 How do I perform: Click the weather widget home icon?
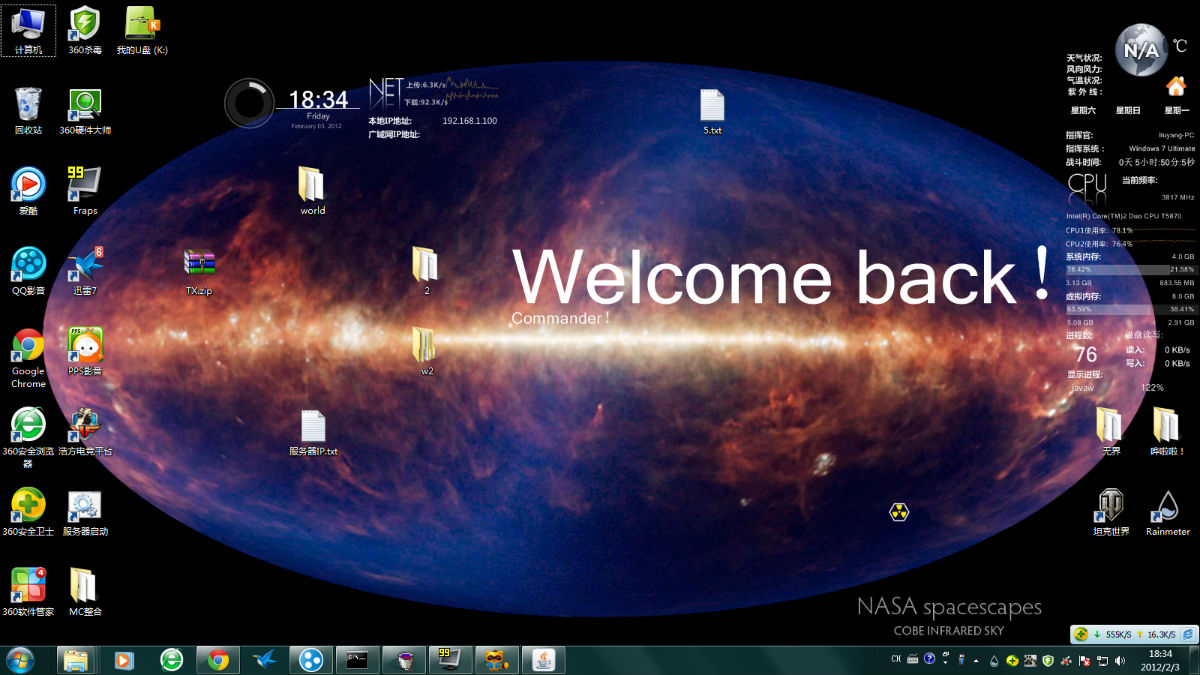click(1176, 87)
